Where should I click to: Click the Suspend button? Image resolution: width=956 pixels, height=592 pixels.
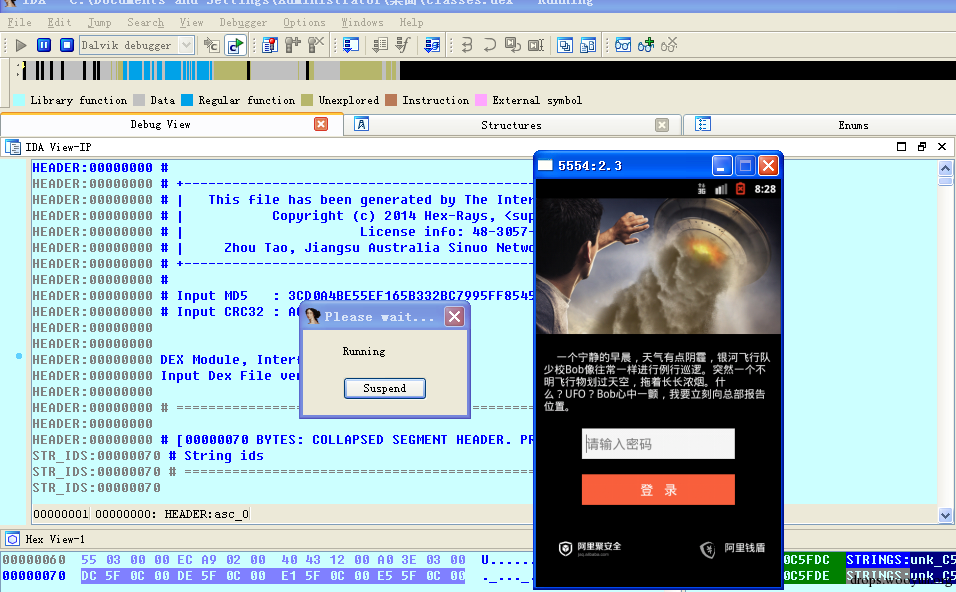pyautogui.click(x=385, y=388)
